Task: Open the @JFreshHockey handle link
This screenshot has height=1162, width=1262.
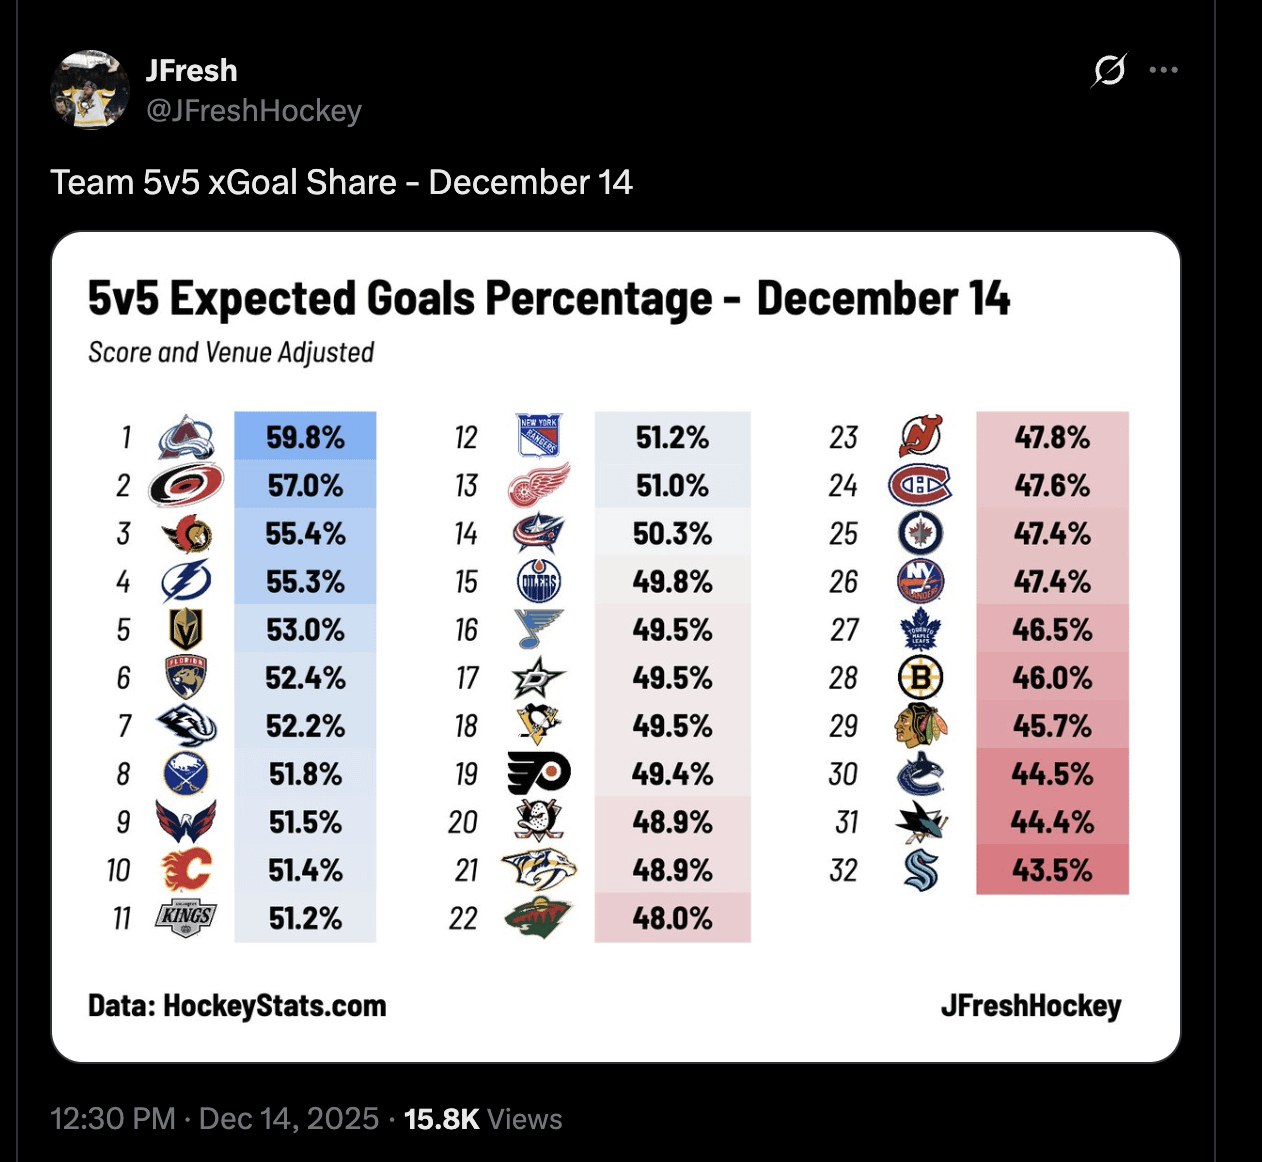Action: click(x=254, y=110)
